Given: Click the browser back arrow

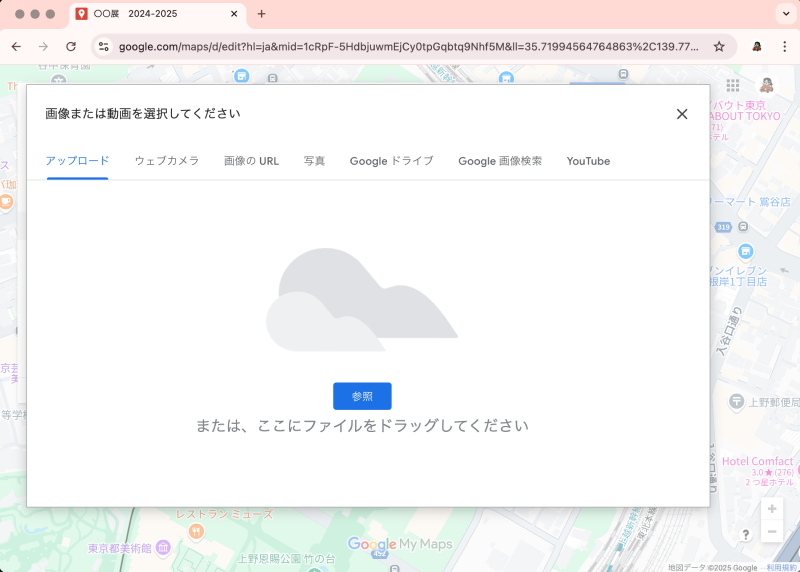Looking at the screenshot, I should [x=16, y=46].
